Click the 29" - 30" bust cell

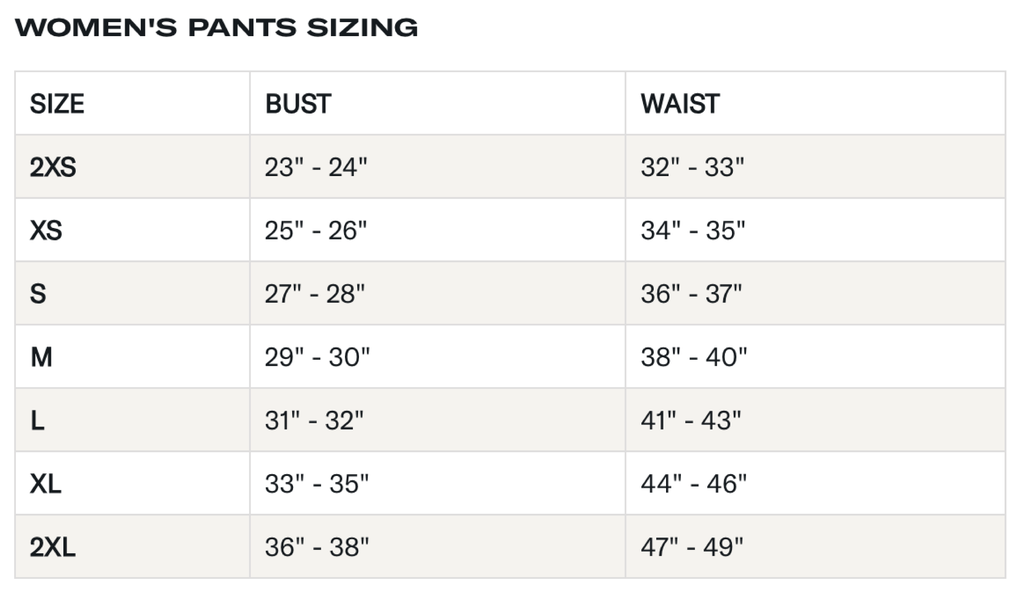tap(317, 357)
